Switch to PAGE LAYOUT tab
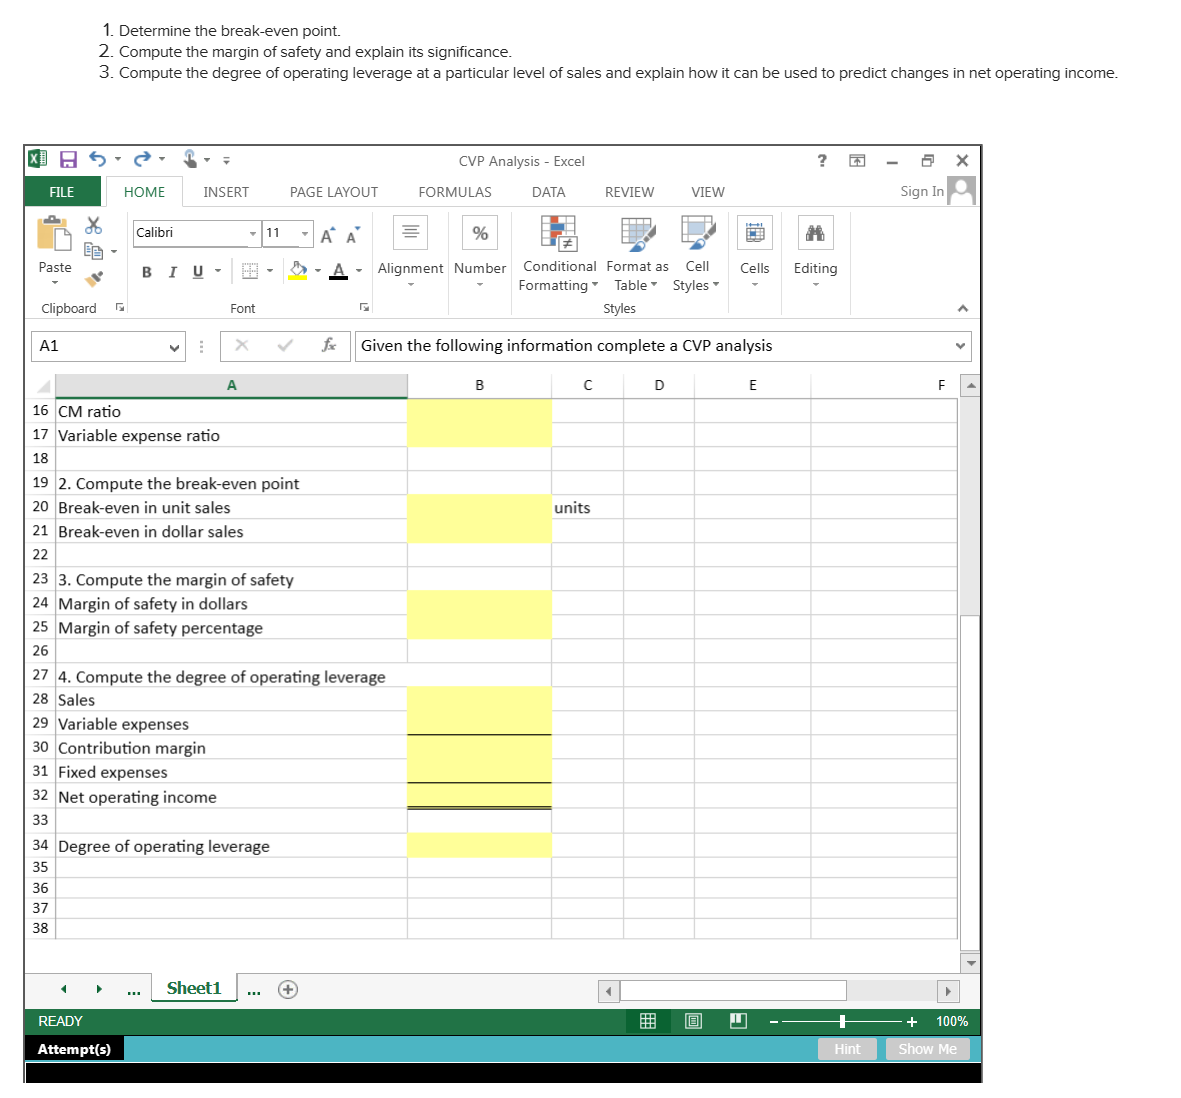1181x1098 pixels. click(334, 192)
